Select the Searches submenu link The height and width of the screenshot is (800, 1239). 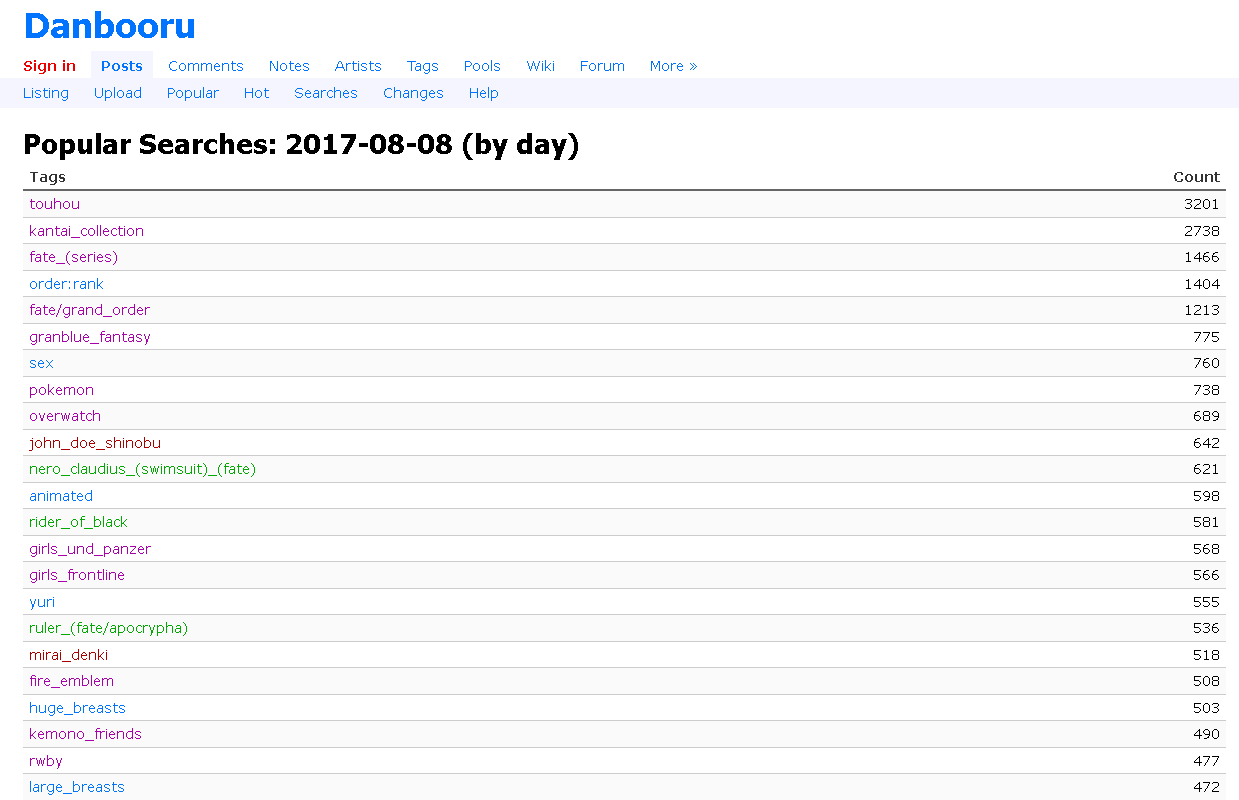(326, 93)
